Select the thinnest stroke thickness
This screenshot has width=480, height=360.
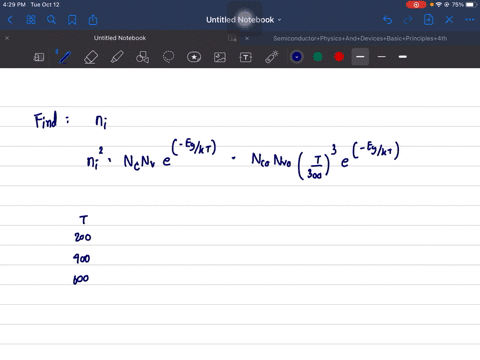pos(382,57)
